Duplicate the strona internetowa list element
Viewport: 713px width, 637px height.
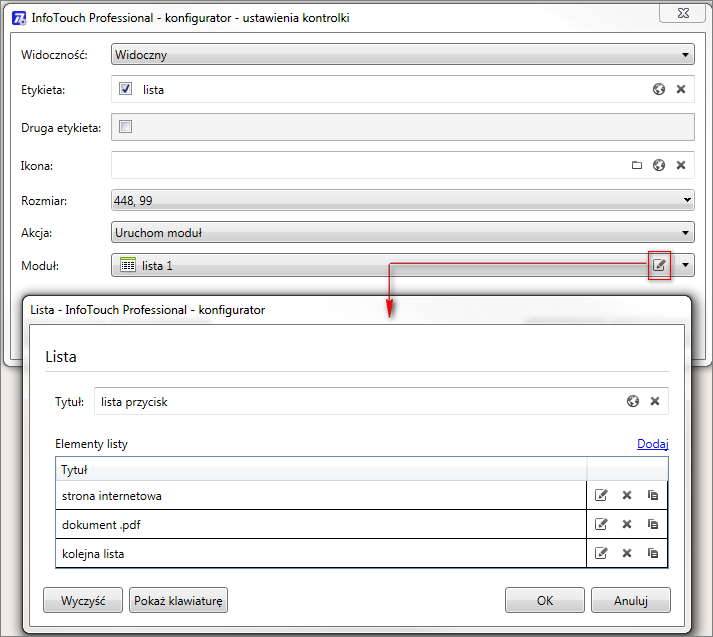[x=653, y=495]
